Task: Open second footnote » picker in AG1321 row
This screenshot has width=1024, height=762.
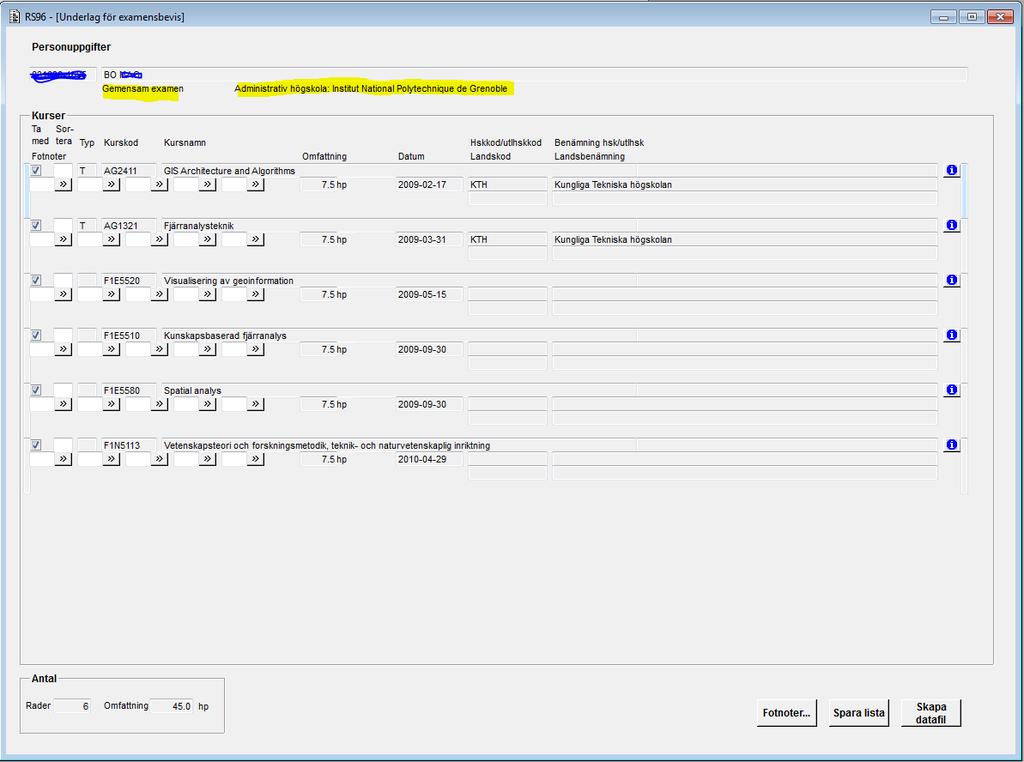Action: click(x=111, y=240)
